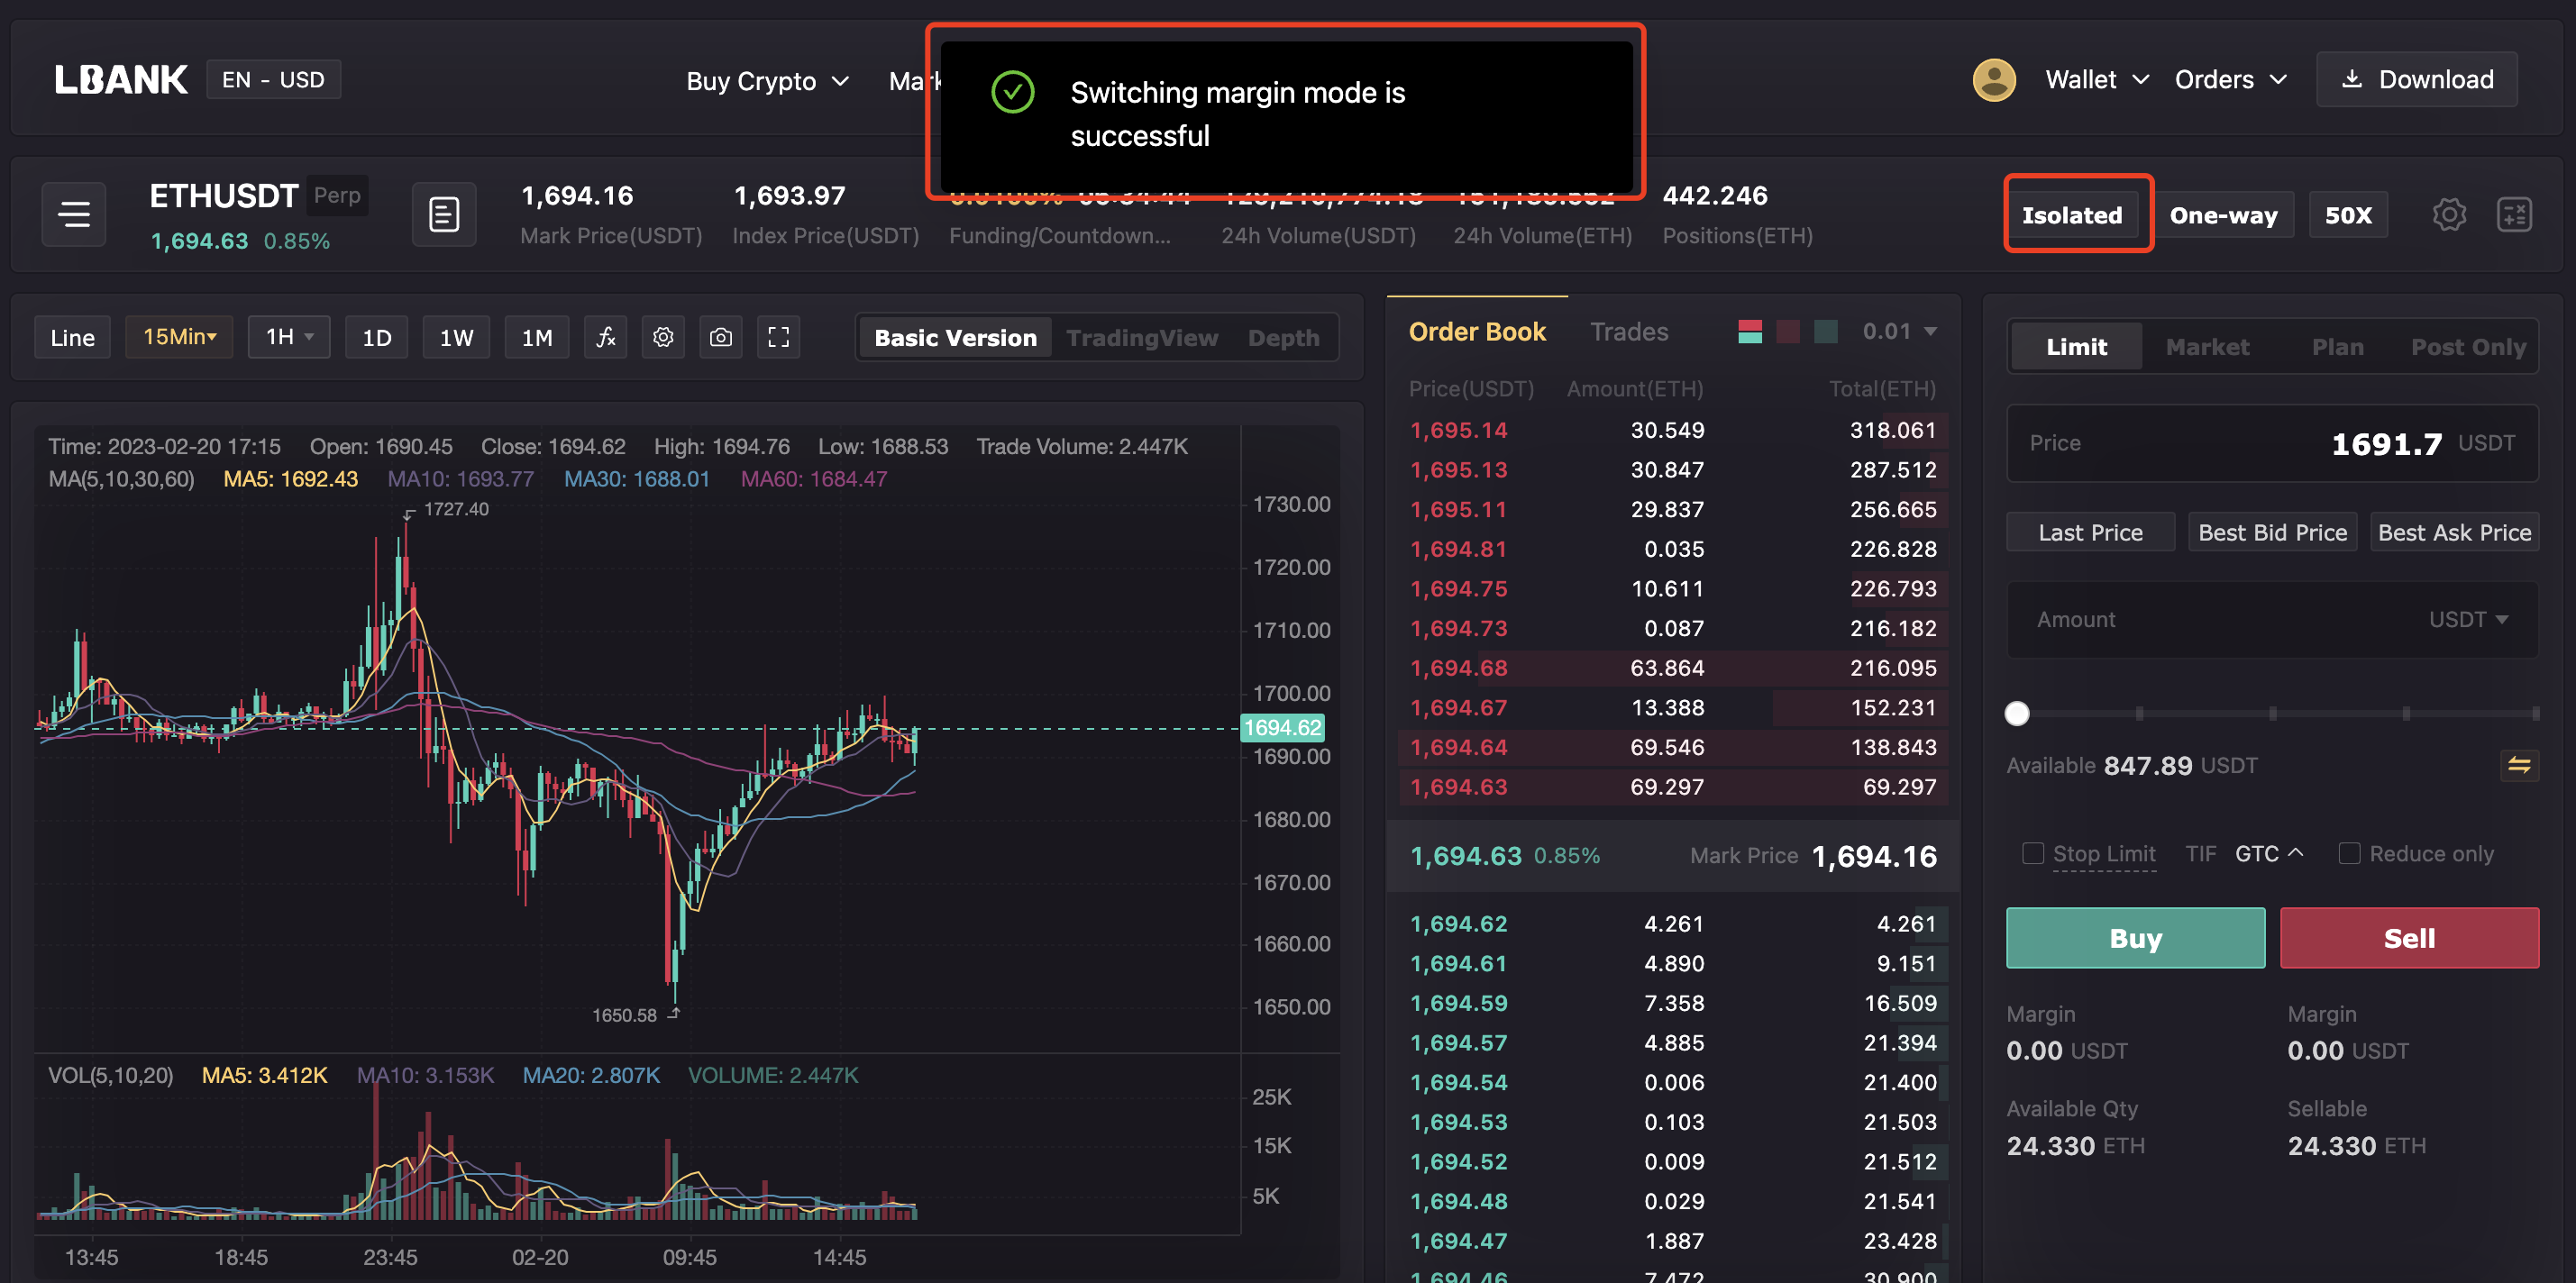The width and height of the screenshot is (2576, 1283).
Task: Open the futures calculator icon
Action: pyautogui.click(x=2513, y=214)
